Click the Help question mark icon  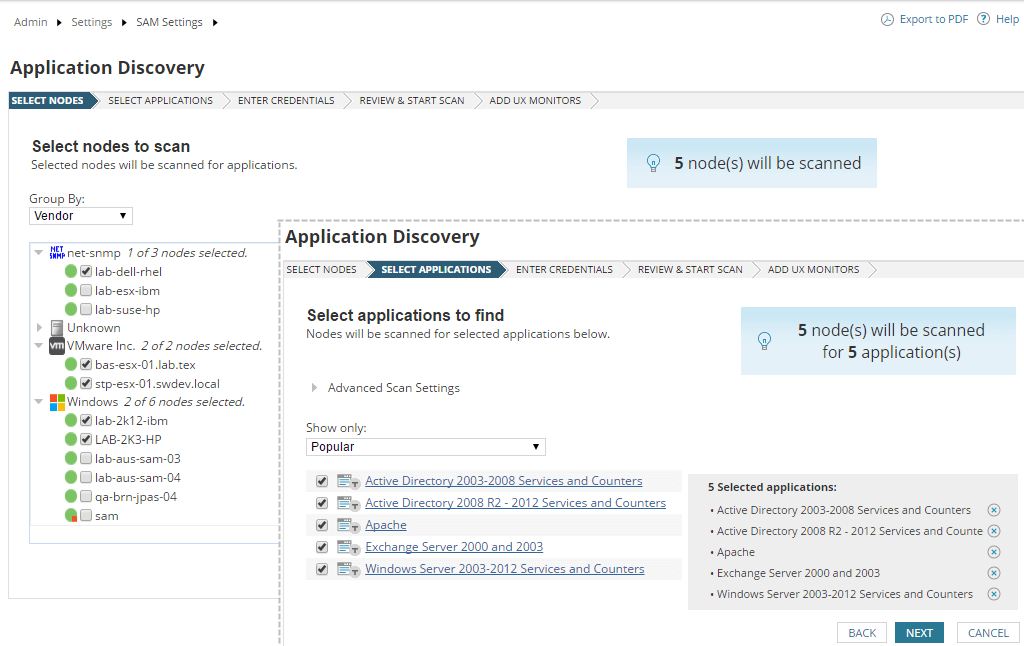pyautogui.click(x=983, y=19)
